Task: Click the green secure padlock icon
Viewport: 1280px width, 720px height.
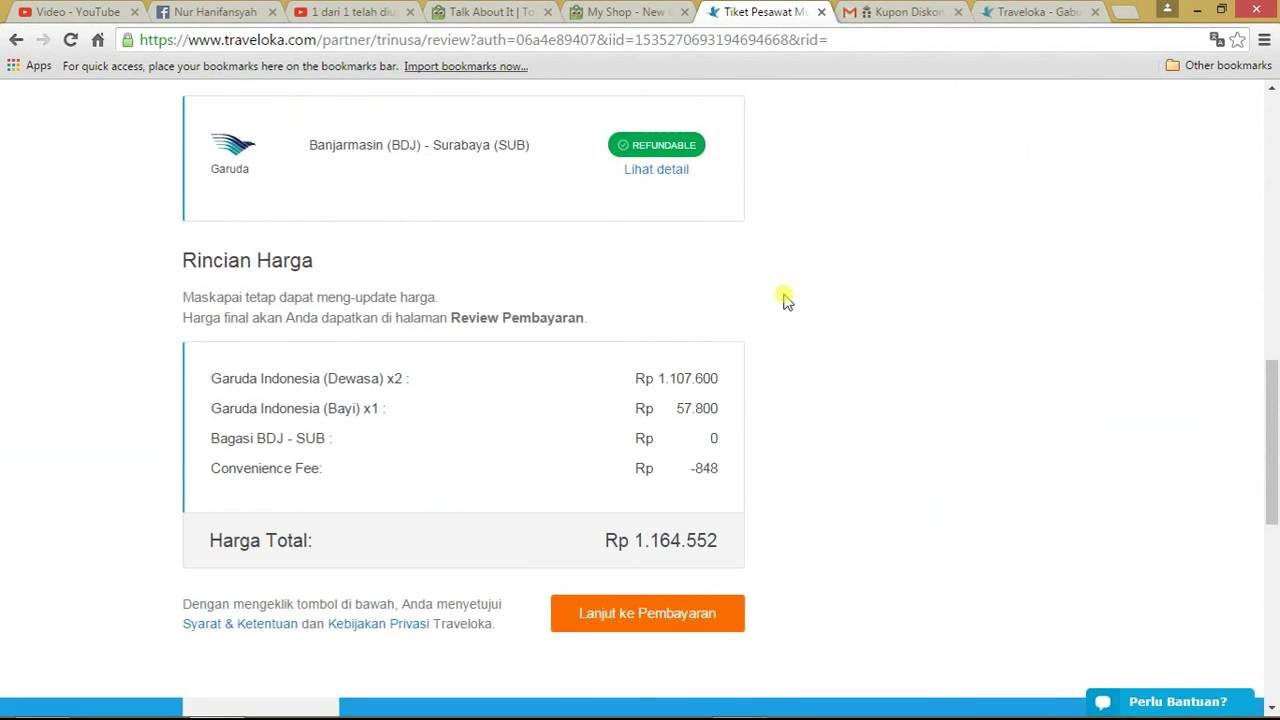Action: pos(127,40)
